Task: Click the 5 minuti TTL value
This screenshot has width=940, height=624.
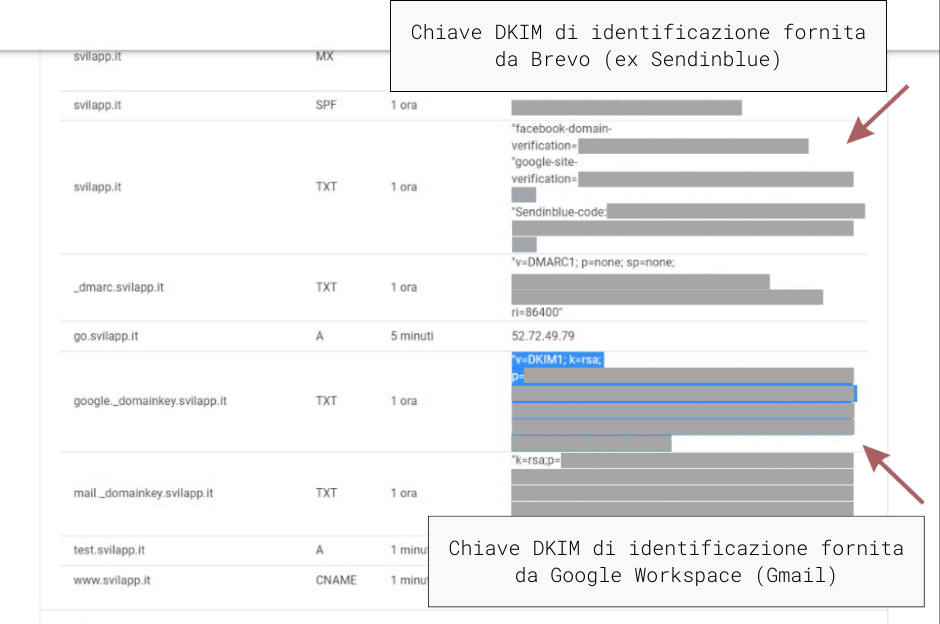Action: click(x=412, y=336)
